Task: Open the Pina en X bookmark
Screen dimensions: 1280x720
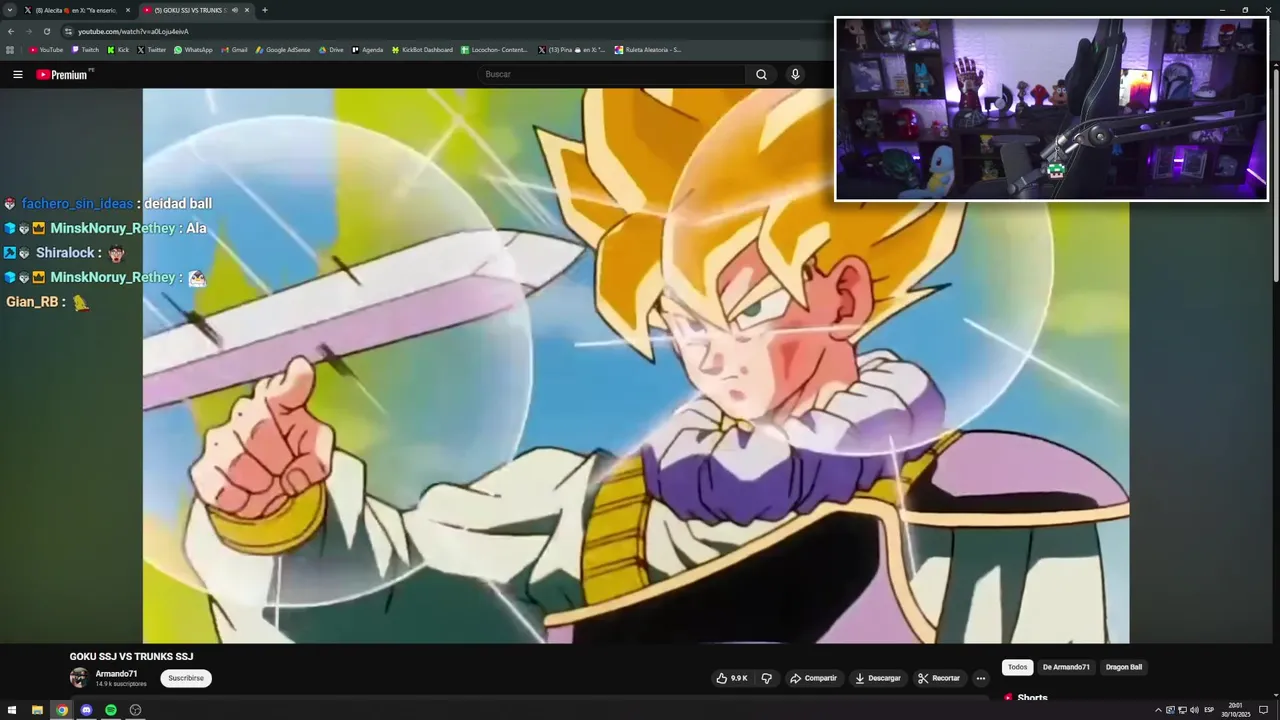Action: (x=572, y=50)
